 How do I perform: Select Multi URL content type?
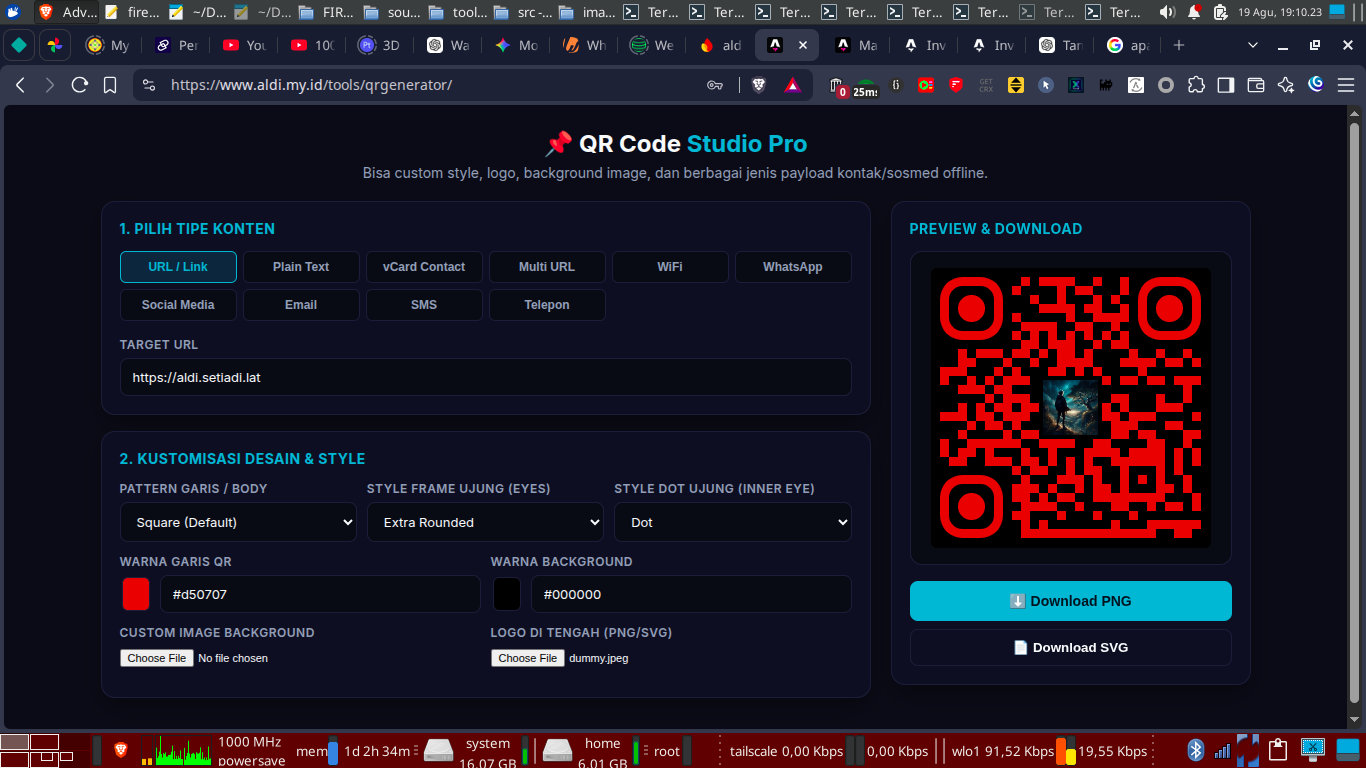[547, 267]
